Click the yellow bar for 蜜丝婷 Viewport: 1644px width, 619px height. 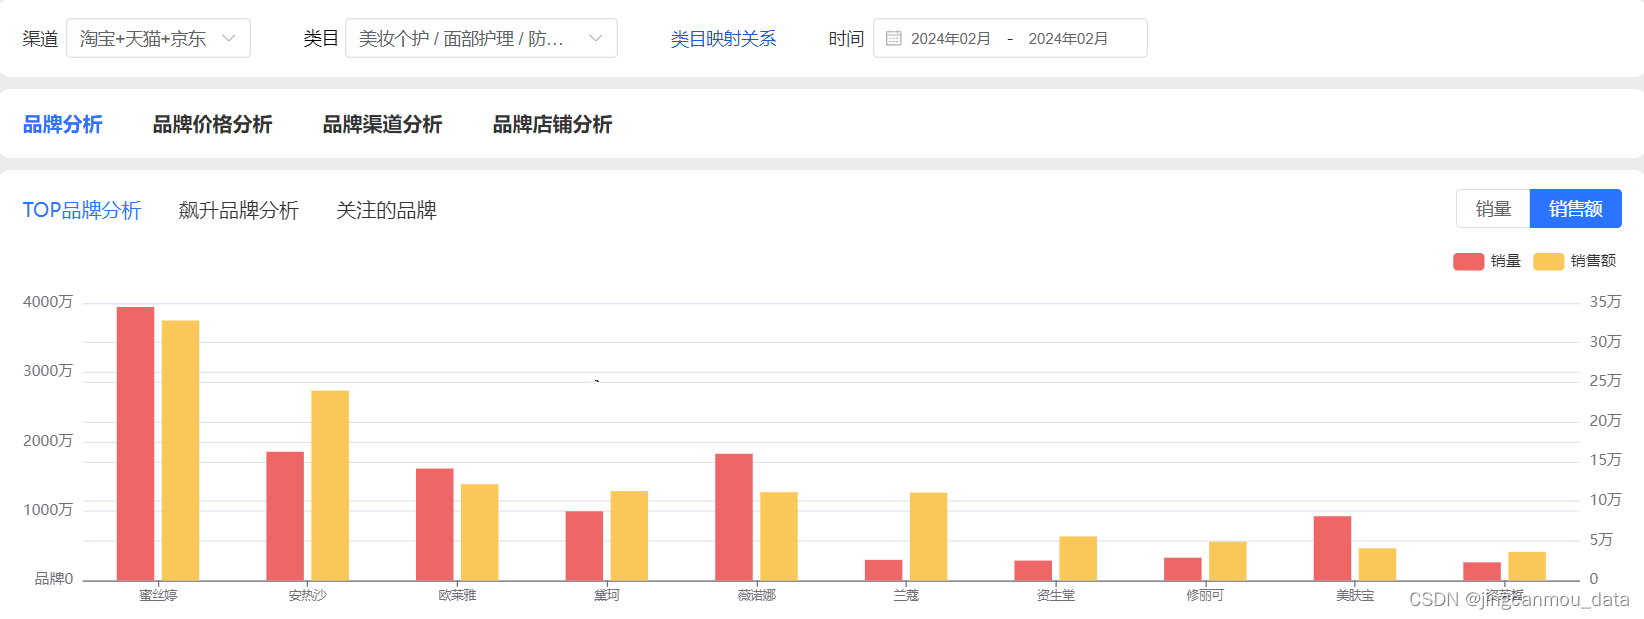[x=181, y=450]
